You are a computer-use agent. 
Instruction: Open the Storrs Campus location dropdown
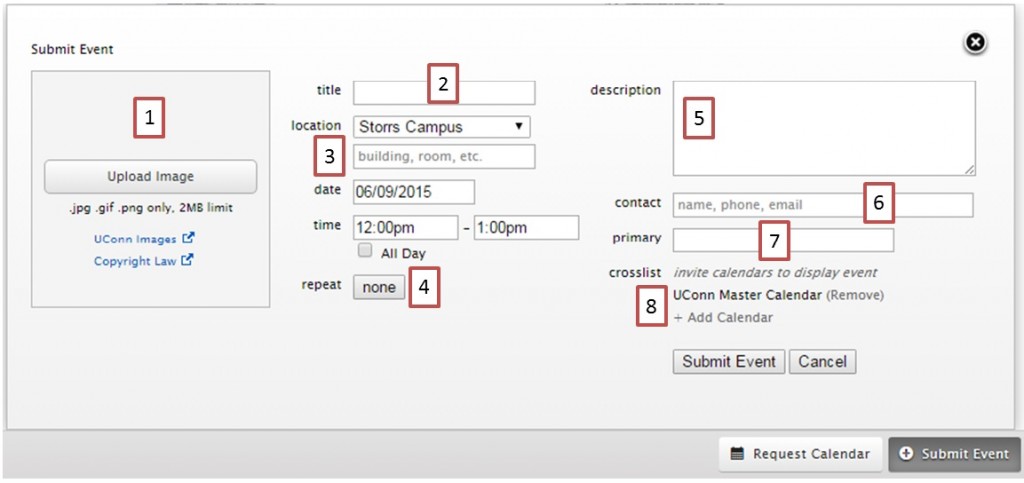pos(441,127)
